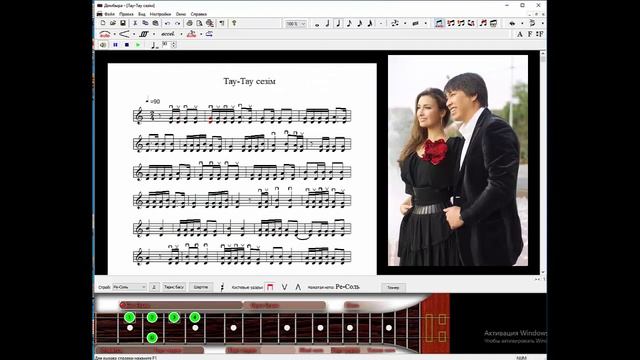Open the Окно menu
This screenshot has height=360, width=640.
(x=181, y=14)
